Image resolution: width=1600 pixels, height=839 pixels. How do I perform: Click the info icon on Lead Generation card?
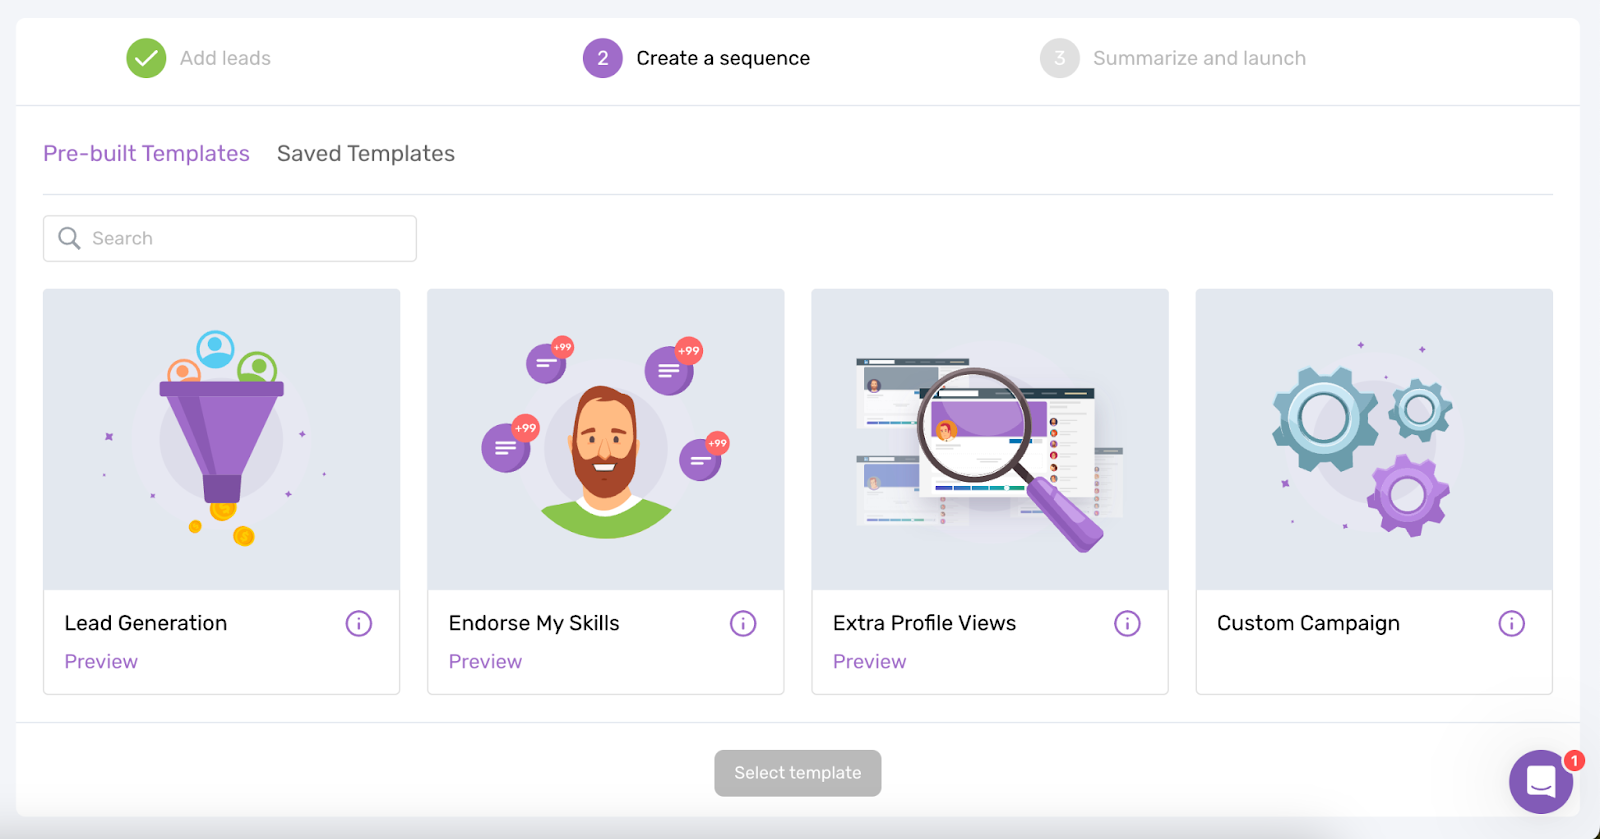coord(359,623)
